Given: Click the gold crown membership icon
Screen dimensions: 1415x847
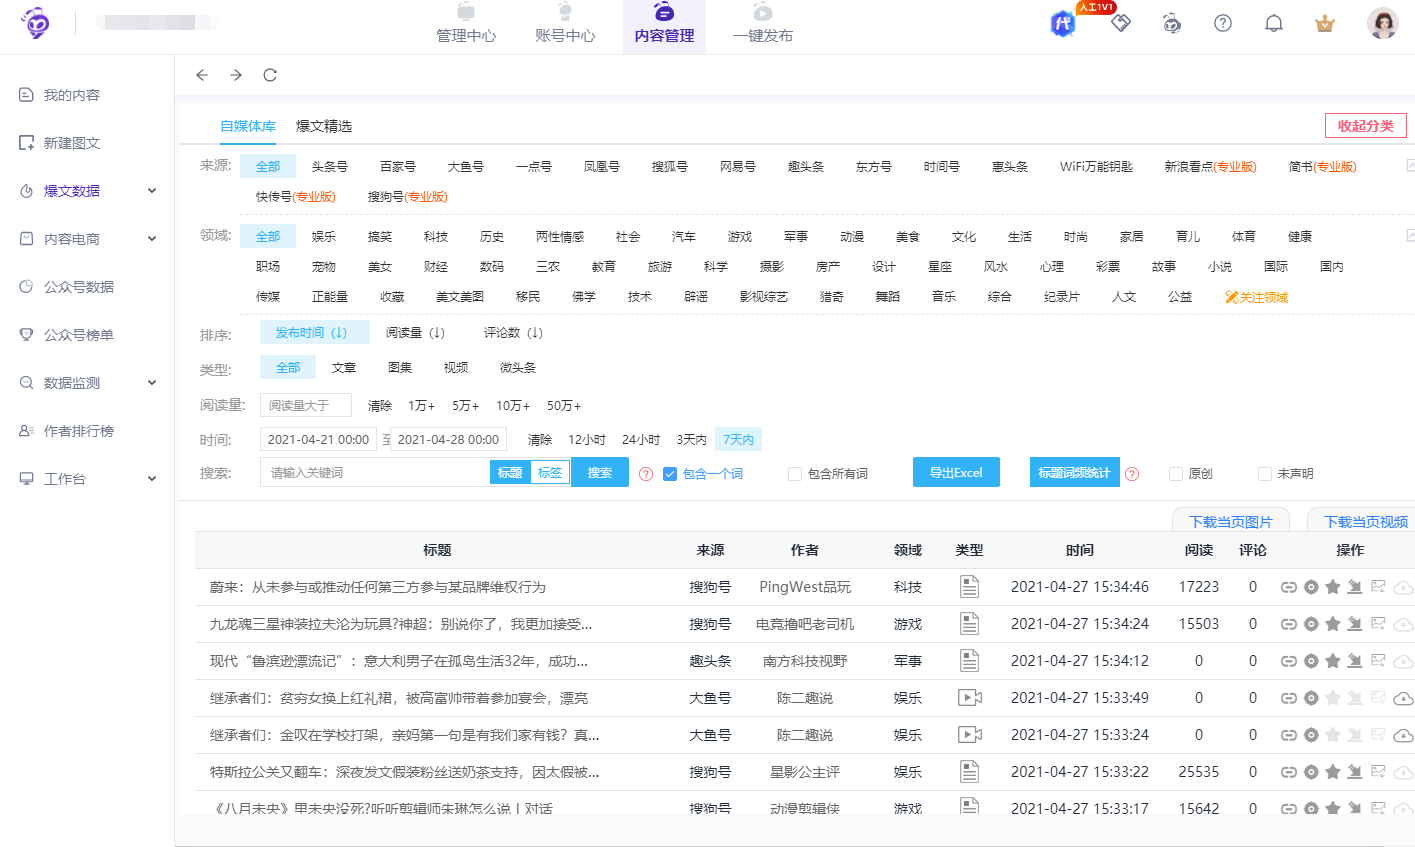Looking at the screenshot, I should pyautogui.click(x=1324, y=22).
